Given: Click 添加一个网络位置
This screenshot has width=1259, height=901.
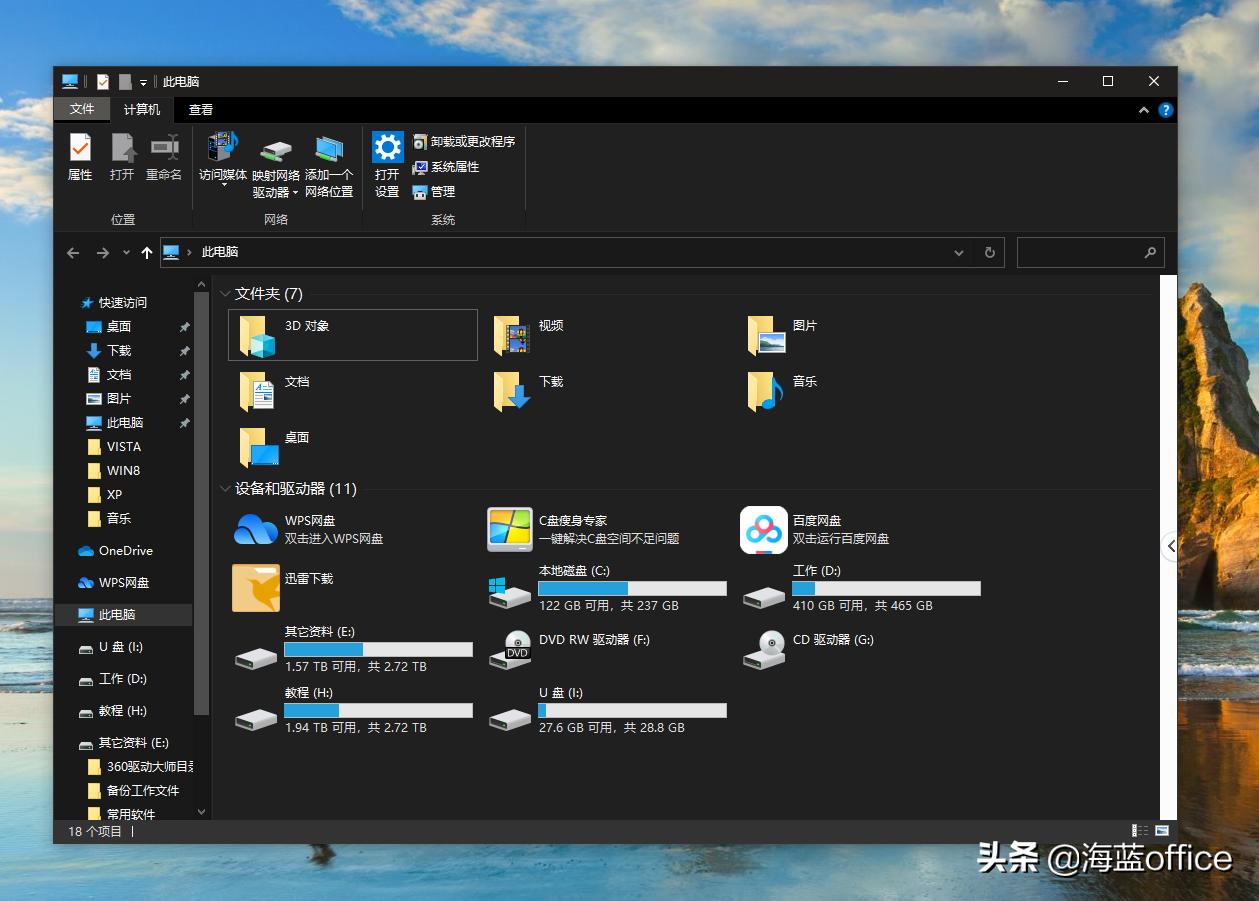Looking at the screenshot, I should point(329,160).
